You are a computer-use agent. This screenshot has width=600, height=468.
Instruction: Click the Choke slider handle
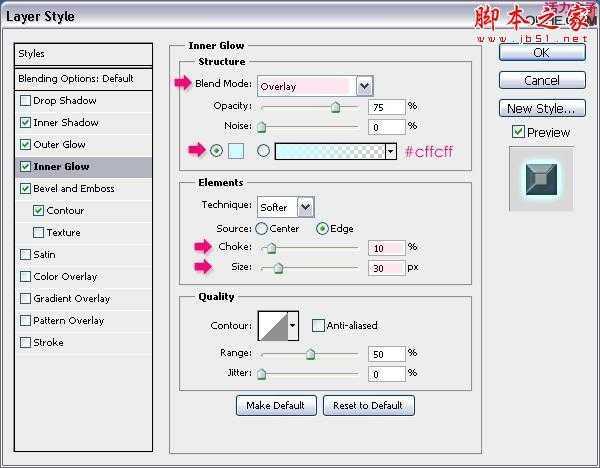pyautogui.click(x=271, y=248)
